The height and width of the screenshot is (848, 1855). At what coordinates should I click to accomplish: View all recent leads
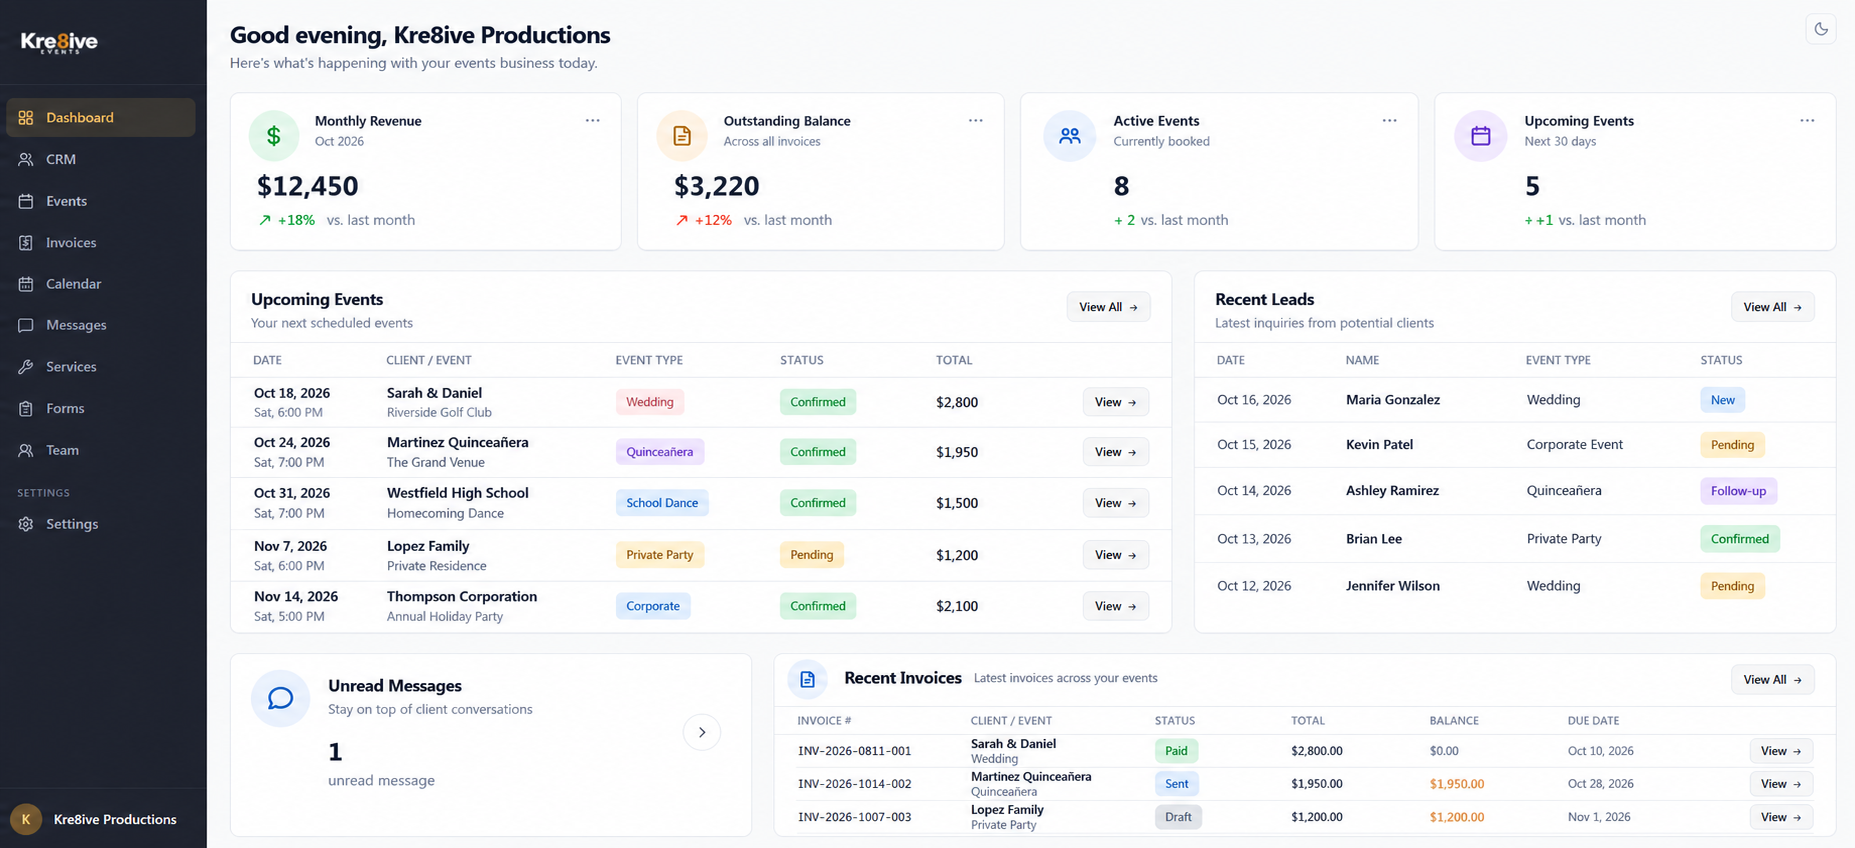(x=1772, y=307)
